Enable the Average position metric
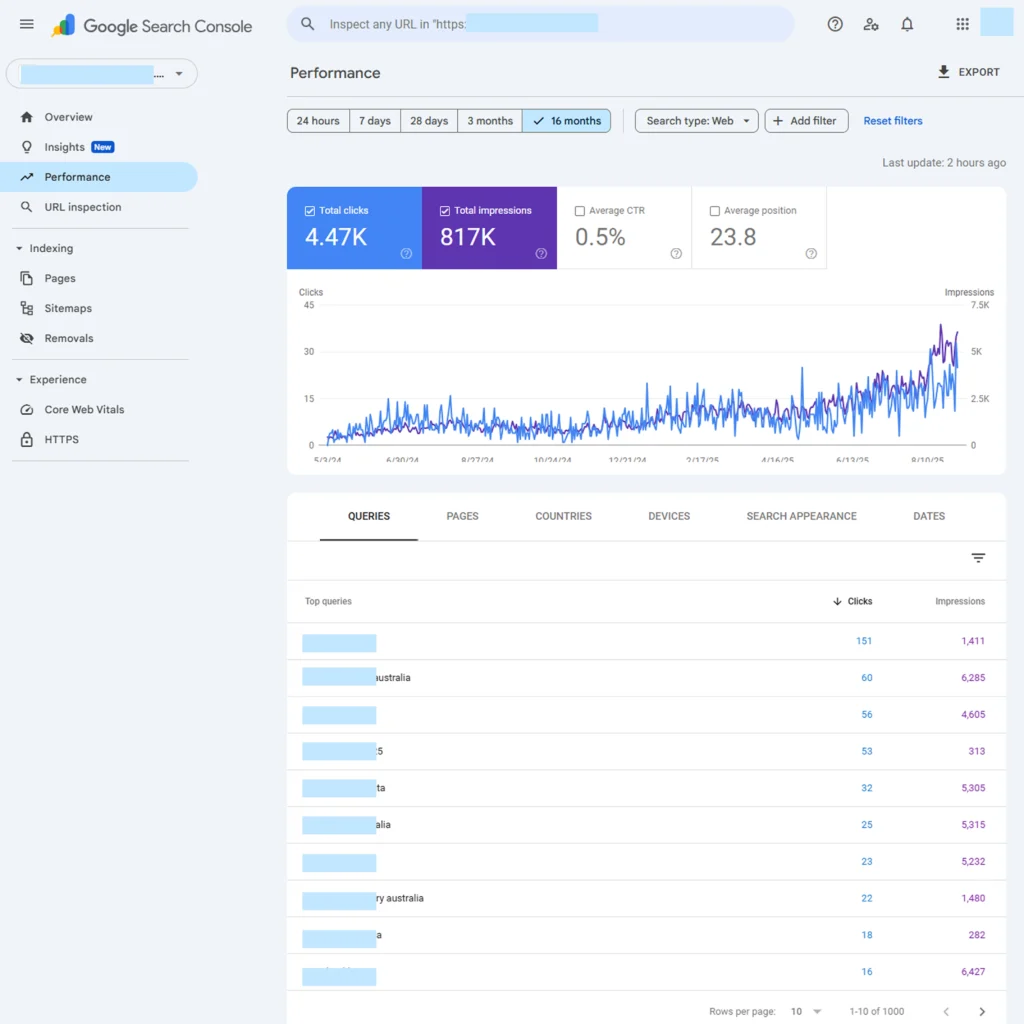 point(714,211)
